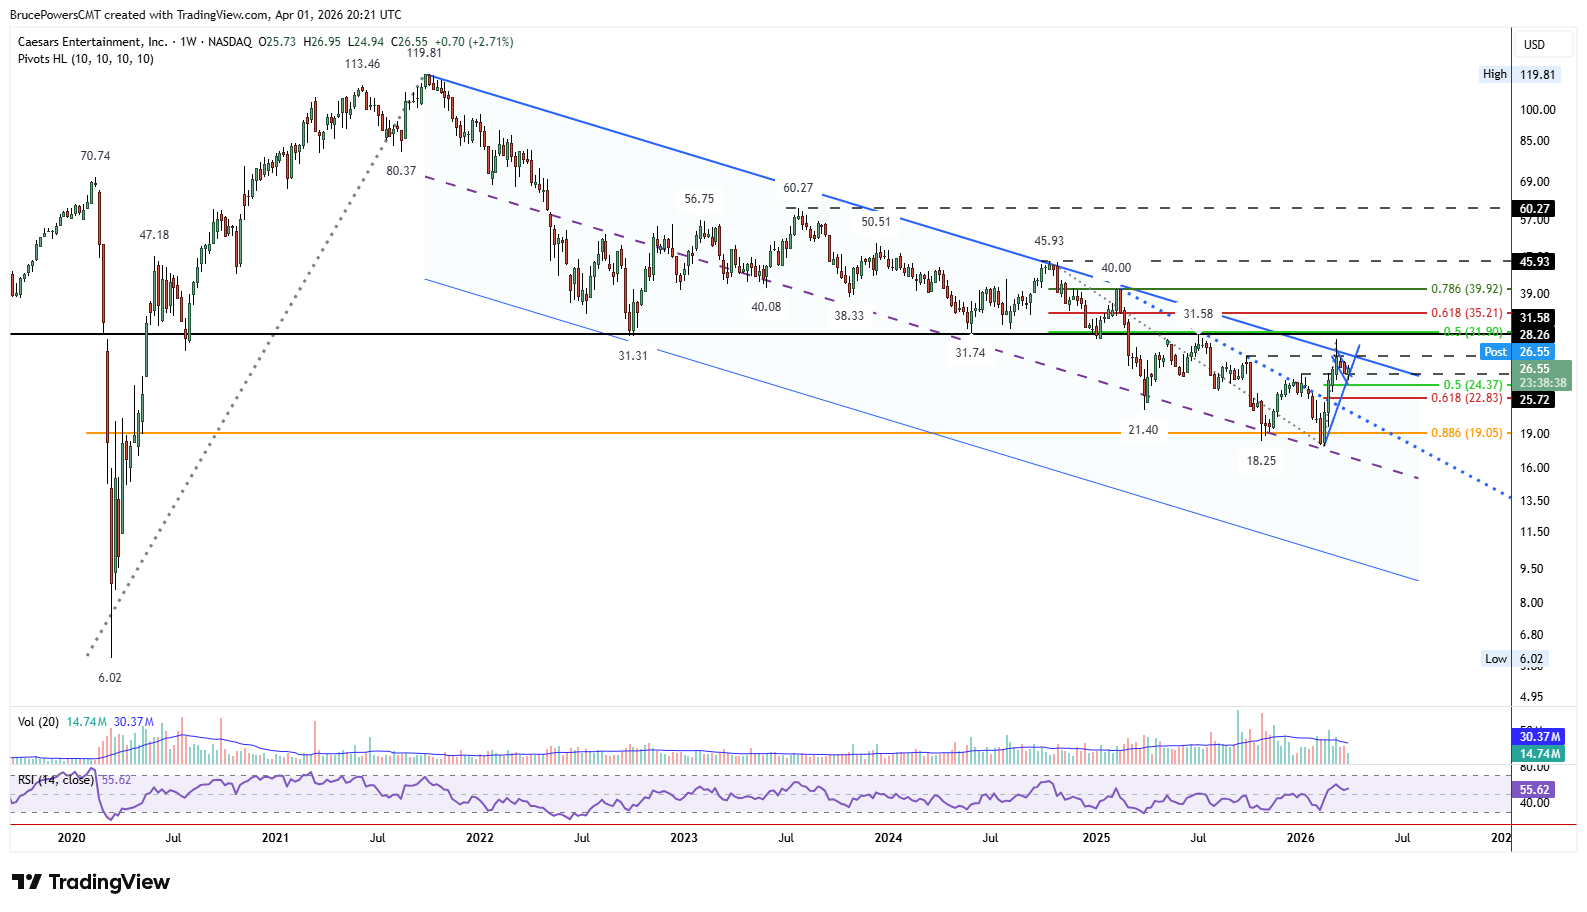Click the 70.74 pivot label
The image size is (1587, 912).
tap(95, 156)
